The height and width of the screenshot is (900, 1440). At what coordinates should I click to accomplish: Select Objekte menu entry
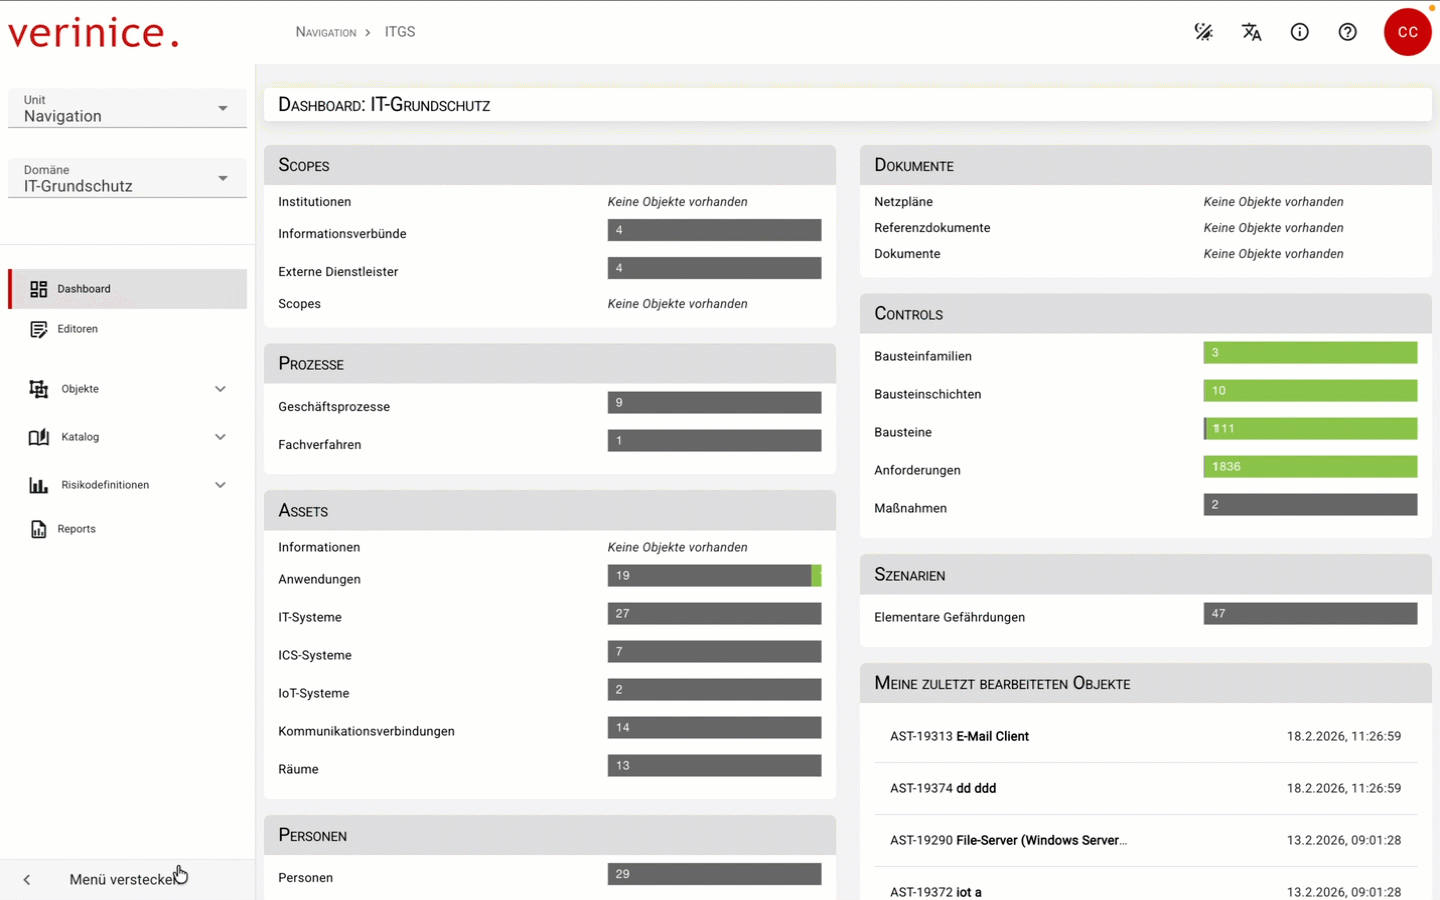(128, 389)
